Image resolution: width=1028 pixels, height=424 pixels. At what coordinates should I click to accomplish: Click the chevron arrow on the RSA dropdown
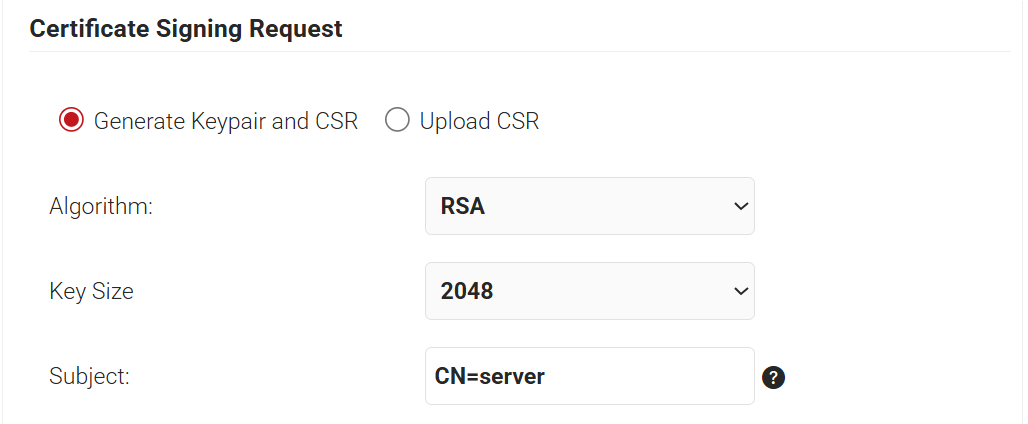coord(740,206)
